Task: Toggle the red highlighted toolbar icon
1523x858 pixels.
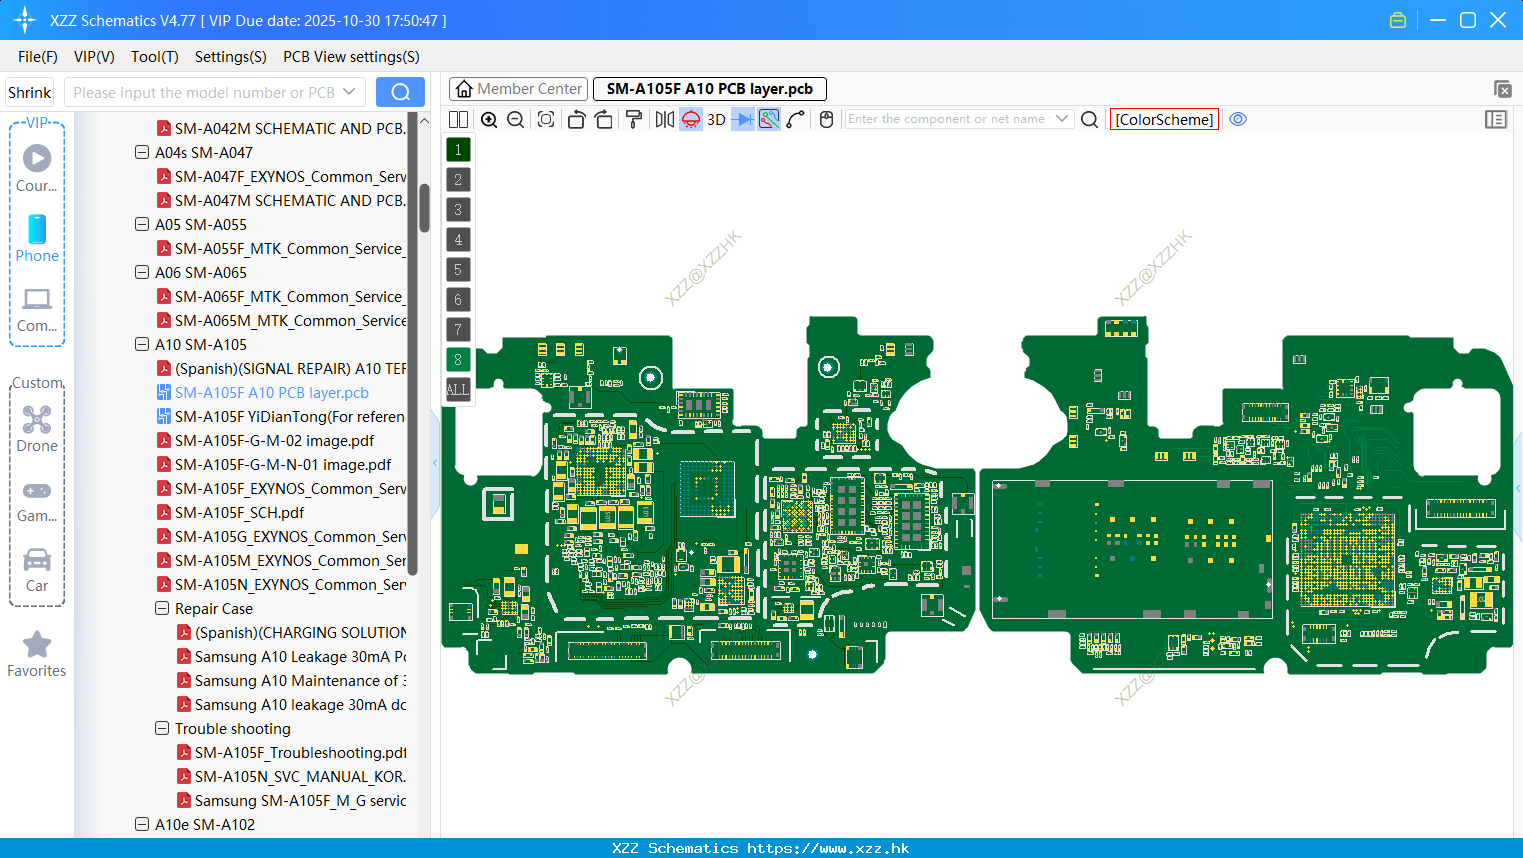Action: pos(690,119)
